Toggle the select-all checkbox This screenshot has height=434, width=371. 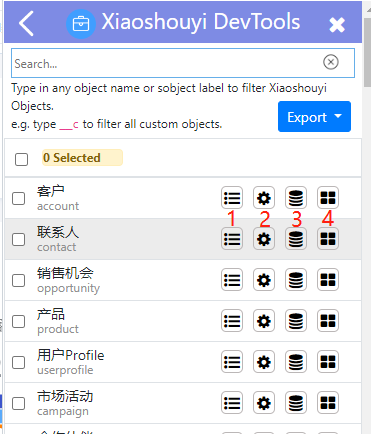pos(21,159)
